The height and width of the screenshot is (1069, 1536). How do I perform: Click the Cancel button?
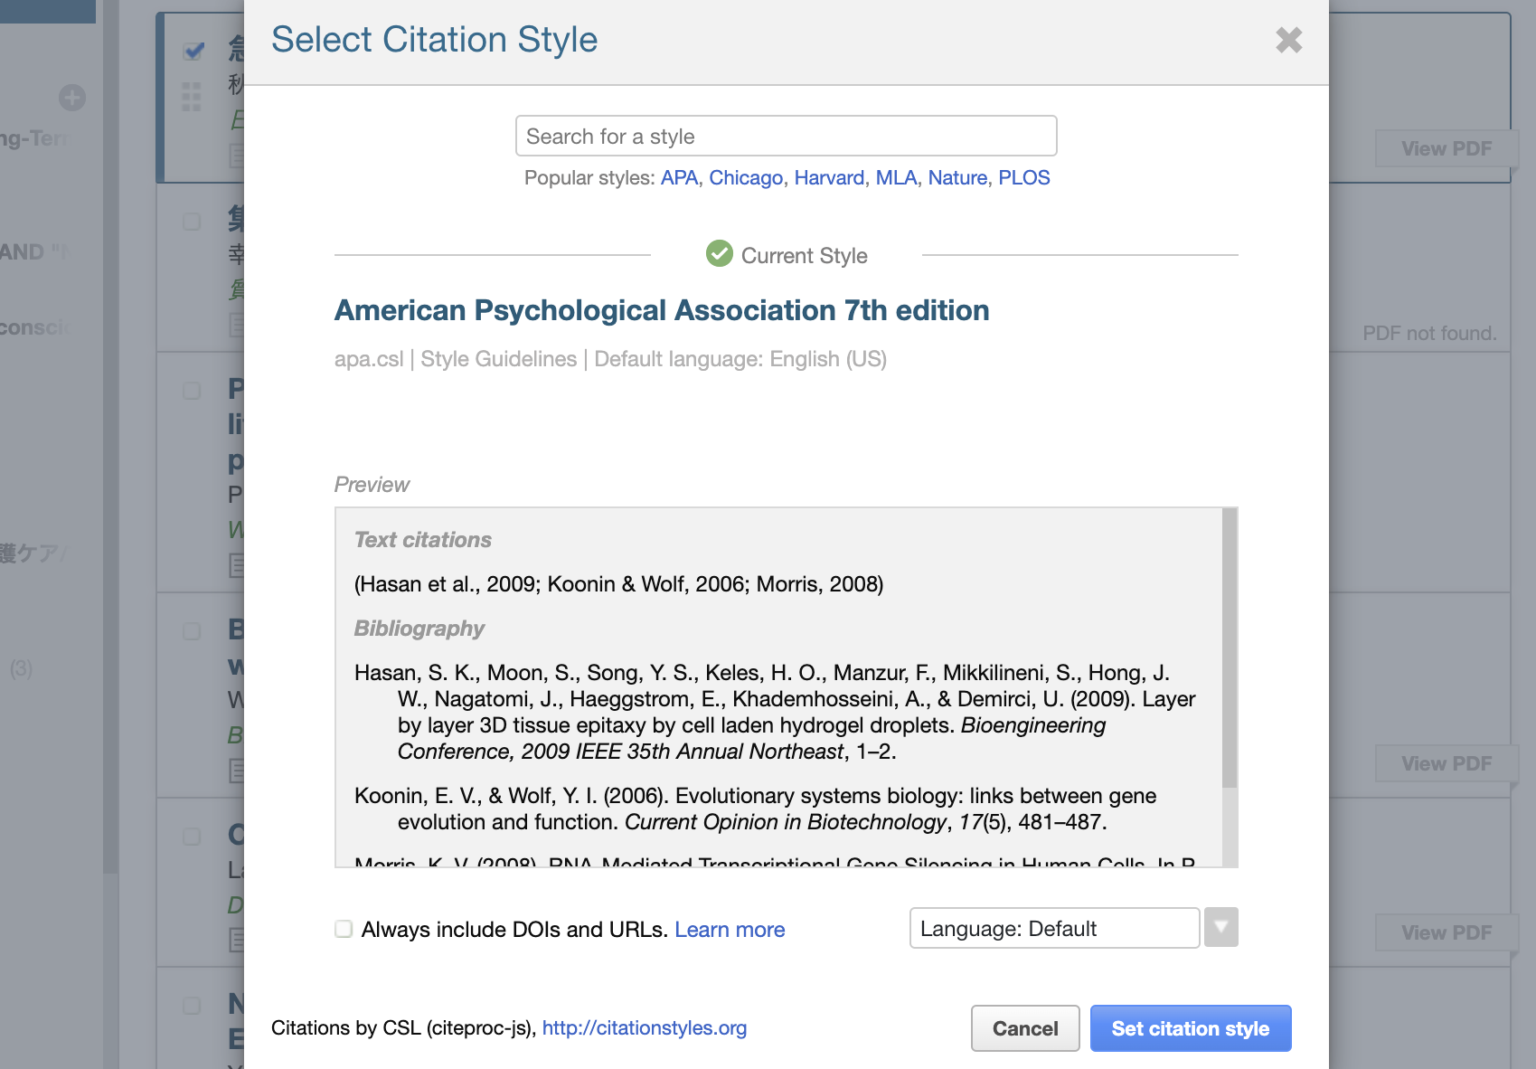(1024, 1028)
